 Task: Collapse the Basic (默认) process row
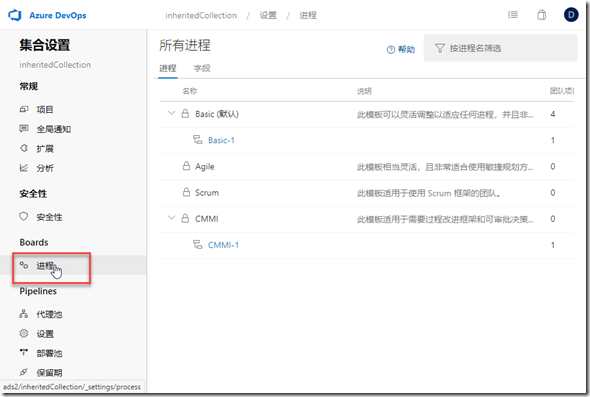tap(171, 113)
